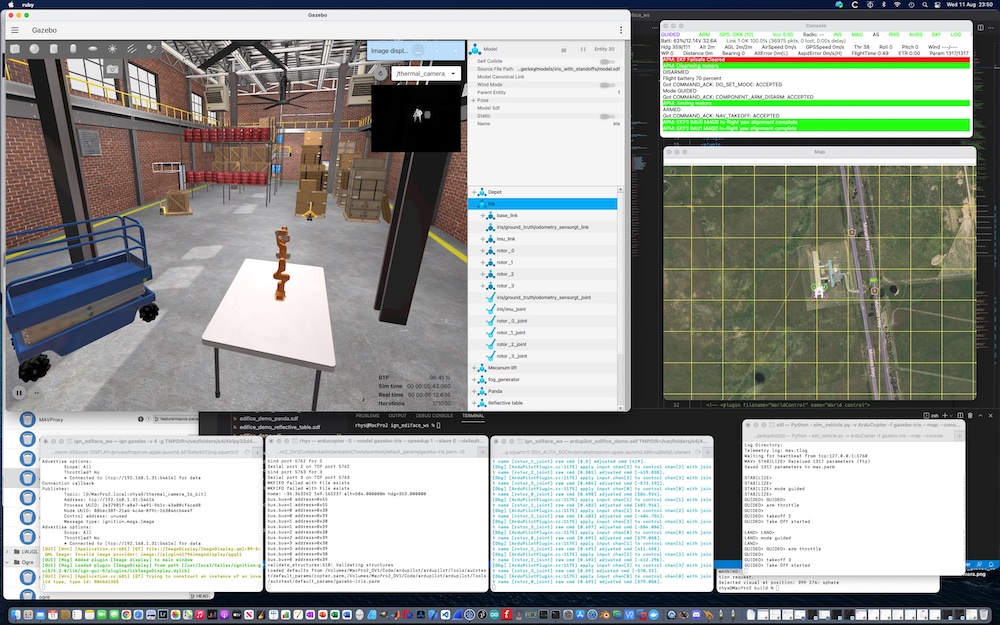Insert a point light using the sun icon
Screen dimensions: 1000x625
(113, 48)
